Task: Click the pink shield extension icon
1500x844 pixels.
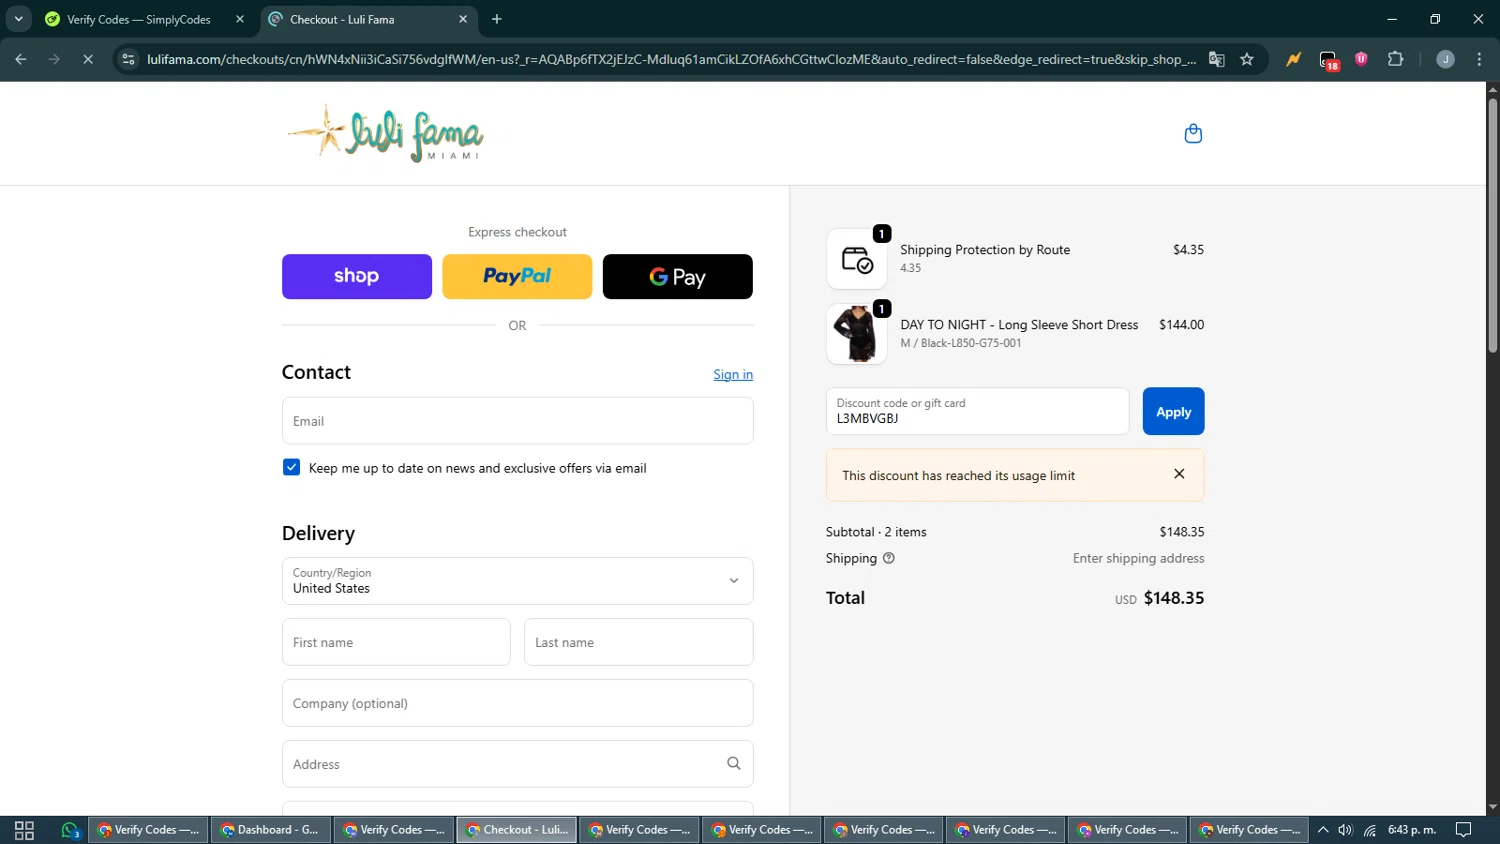Action: click(1361, 59)
